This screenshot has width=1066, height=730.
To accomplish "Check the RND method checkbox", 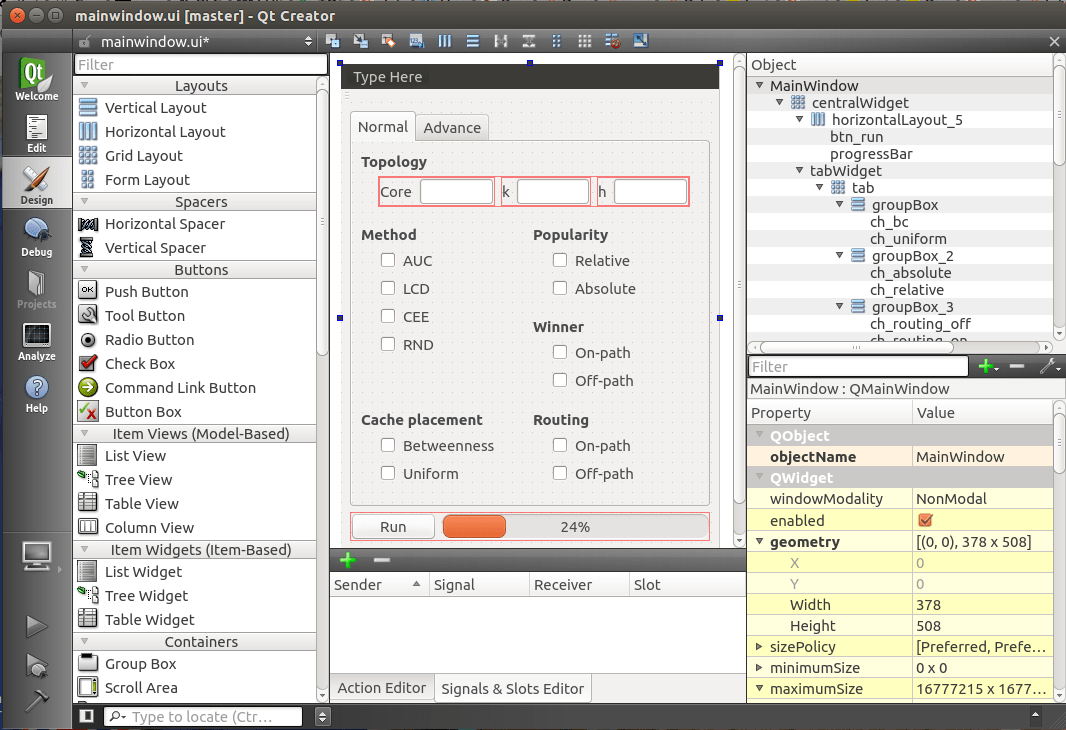I will pos(388,344).
